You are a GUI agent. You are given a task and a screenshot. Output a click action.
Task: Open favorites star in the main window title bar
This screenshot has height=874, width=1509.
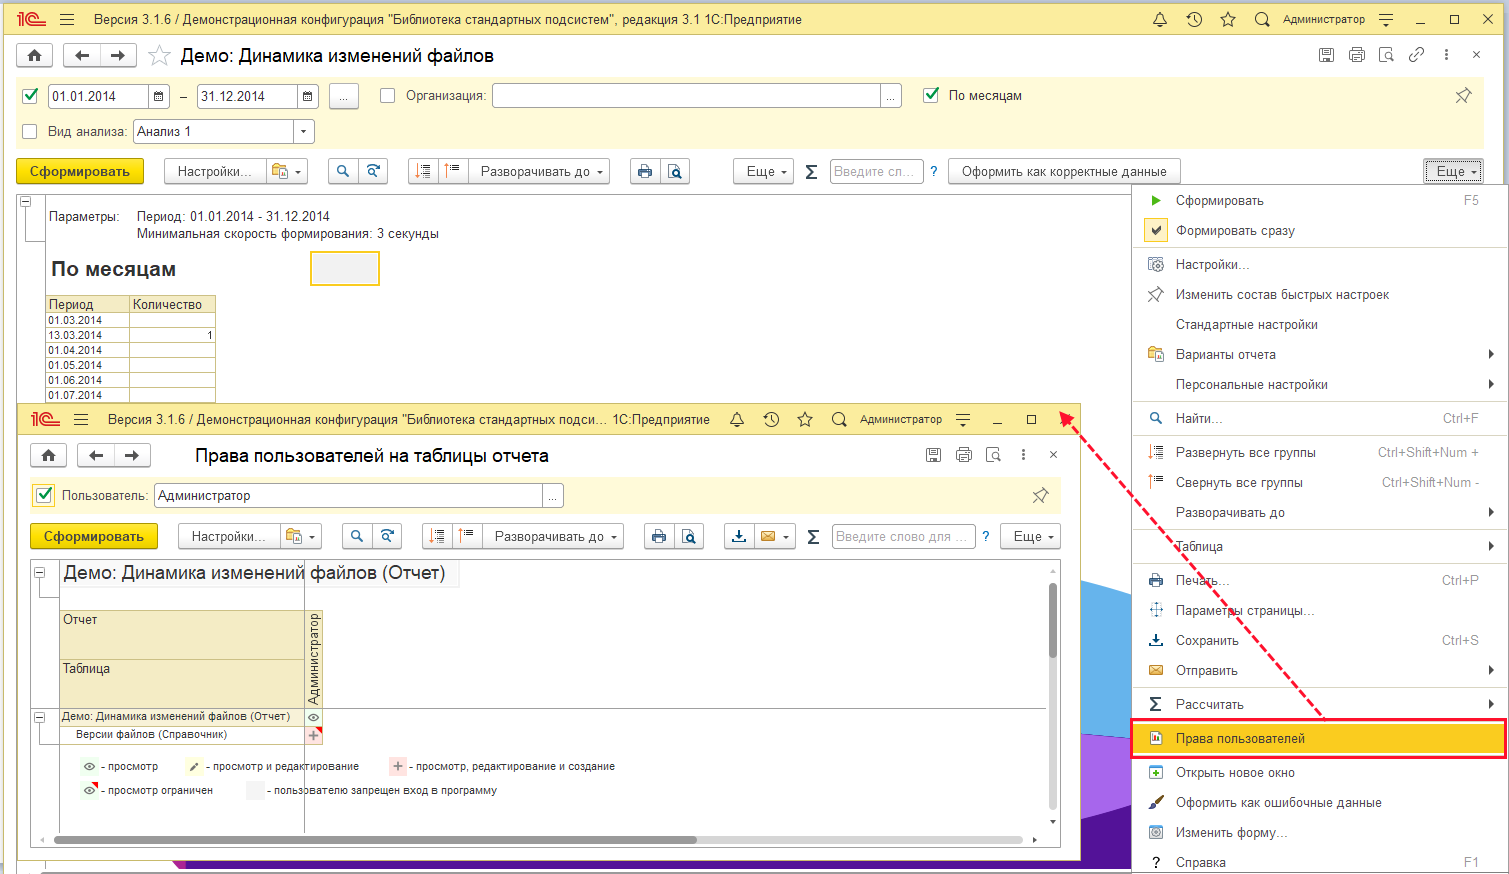click(1228, 19)
